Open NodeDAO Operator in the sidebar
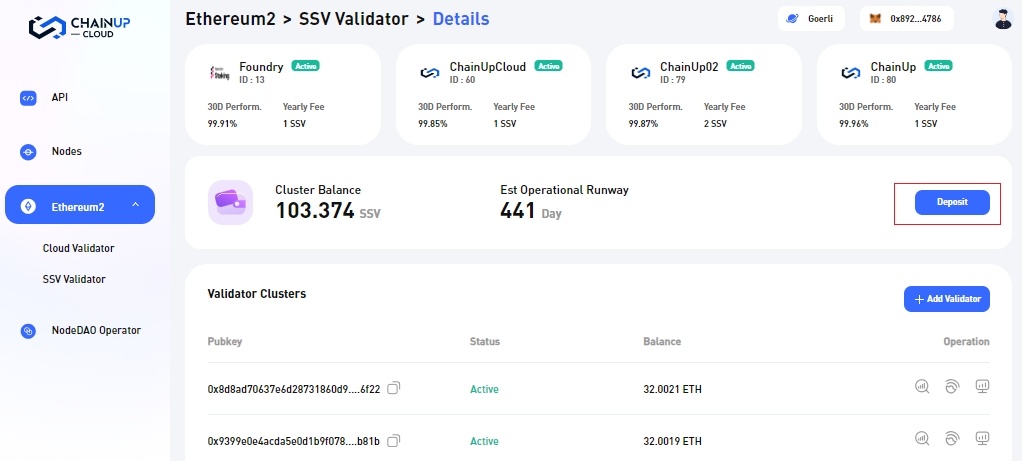The height and width of the screenshot is (466, 1029). coord(95,331)
